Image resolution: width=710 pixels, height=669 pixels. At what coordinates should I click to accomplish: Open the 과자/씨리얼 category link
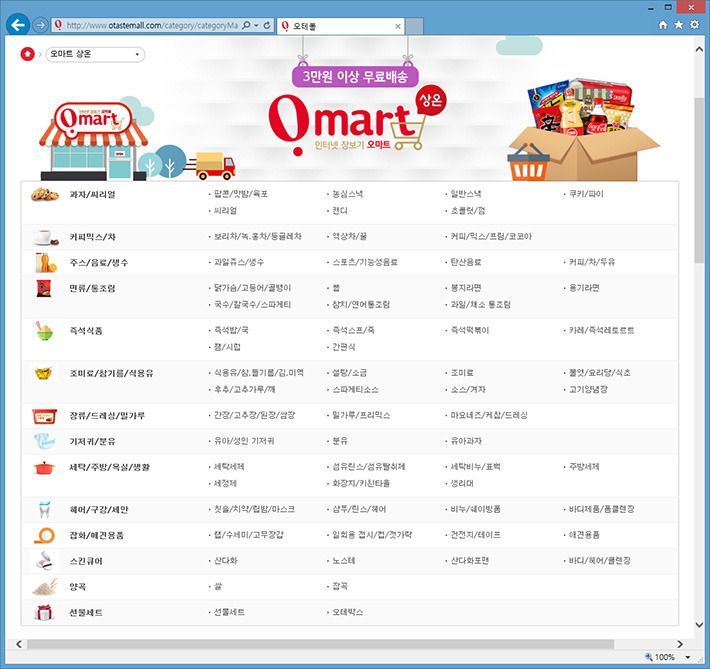(92, 194)
